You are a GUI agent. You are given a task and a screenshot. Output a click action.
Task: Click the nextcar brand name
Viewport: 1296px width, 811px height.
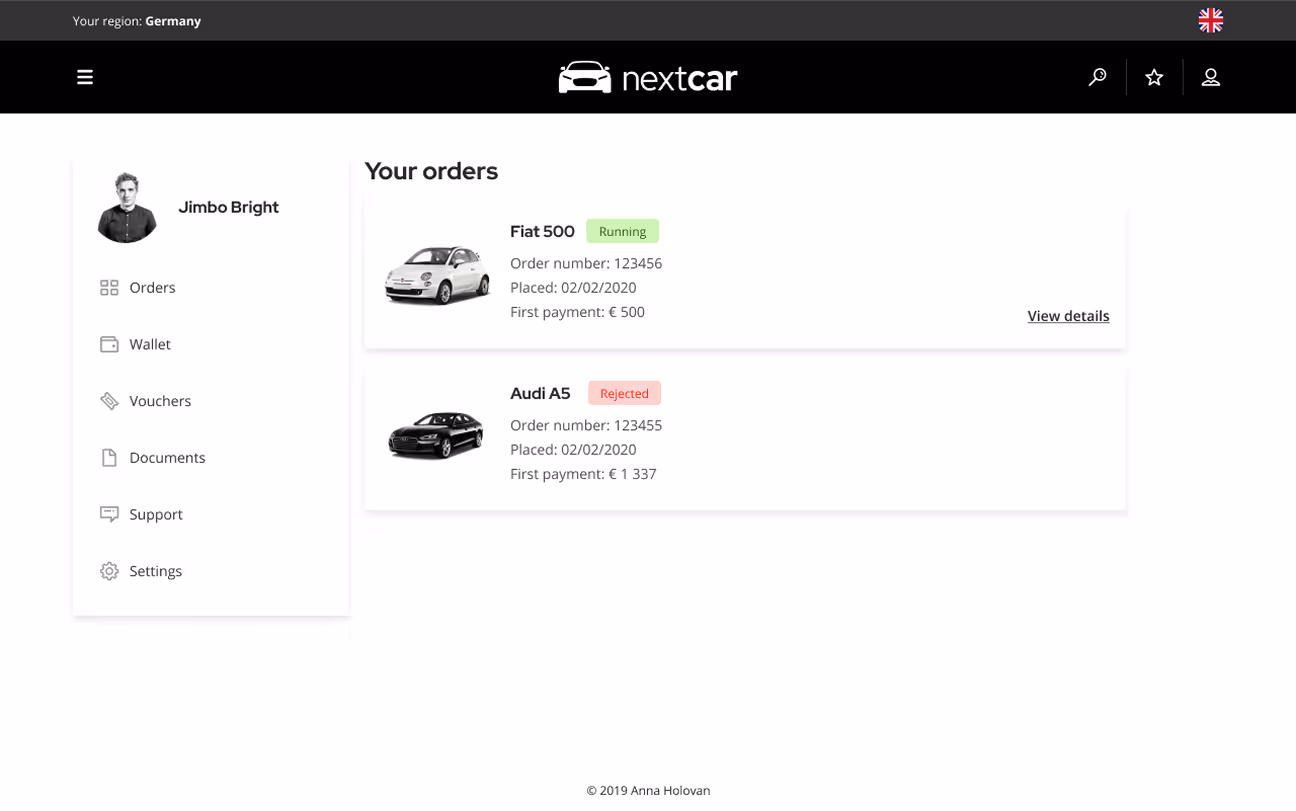[x=680, y=78]
